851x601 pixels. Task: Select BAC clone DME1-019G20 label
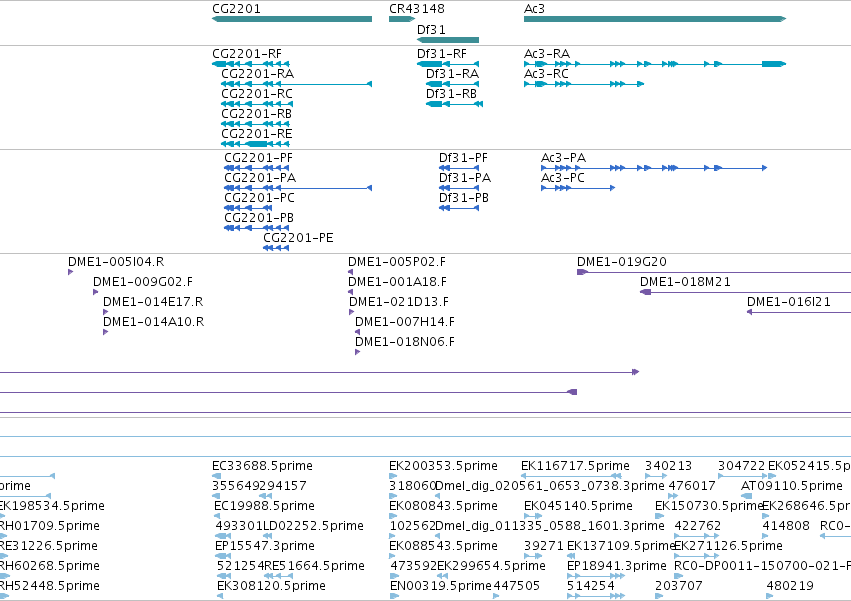[x=622, y=262]
